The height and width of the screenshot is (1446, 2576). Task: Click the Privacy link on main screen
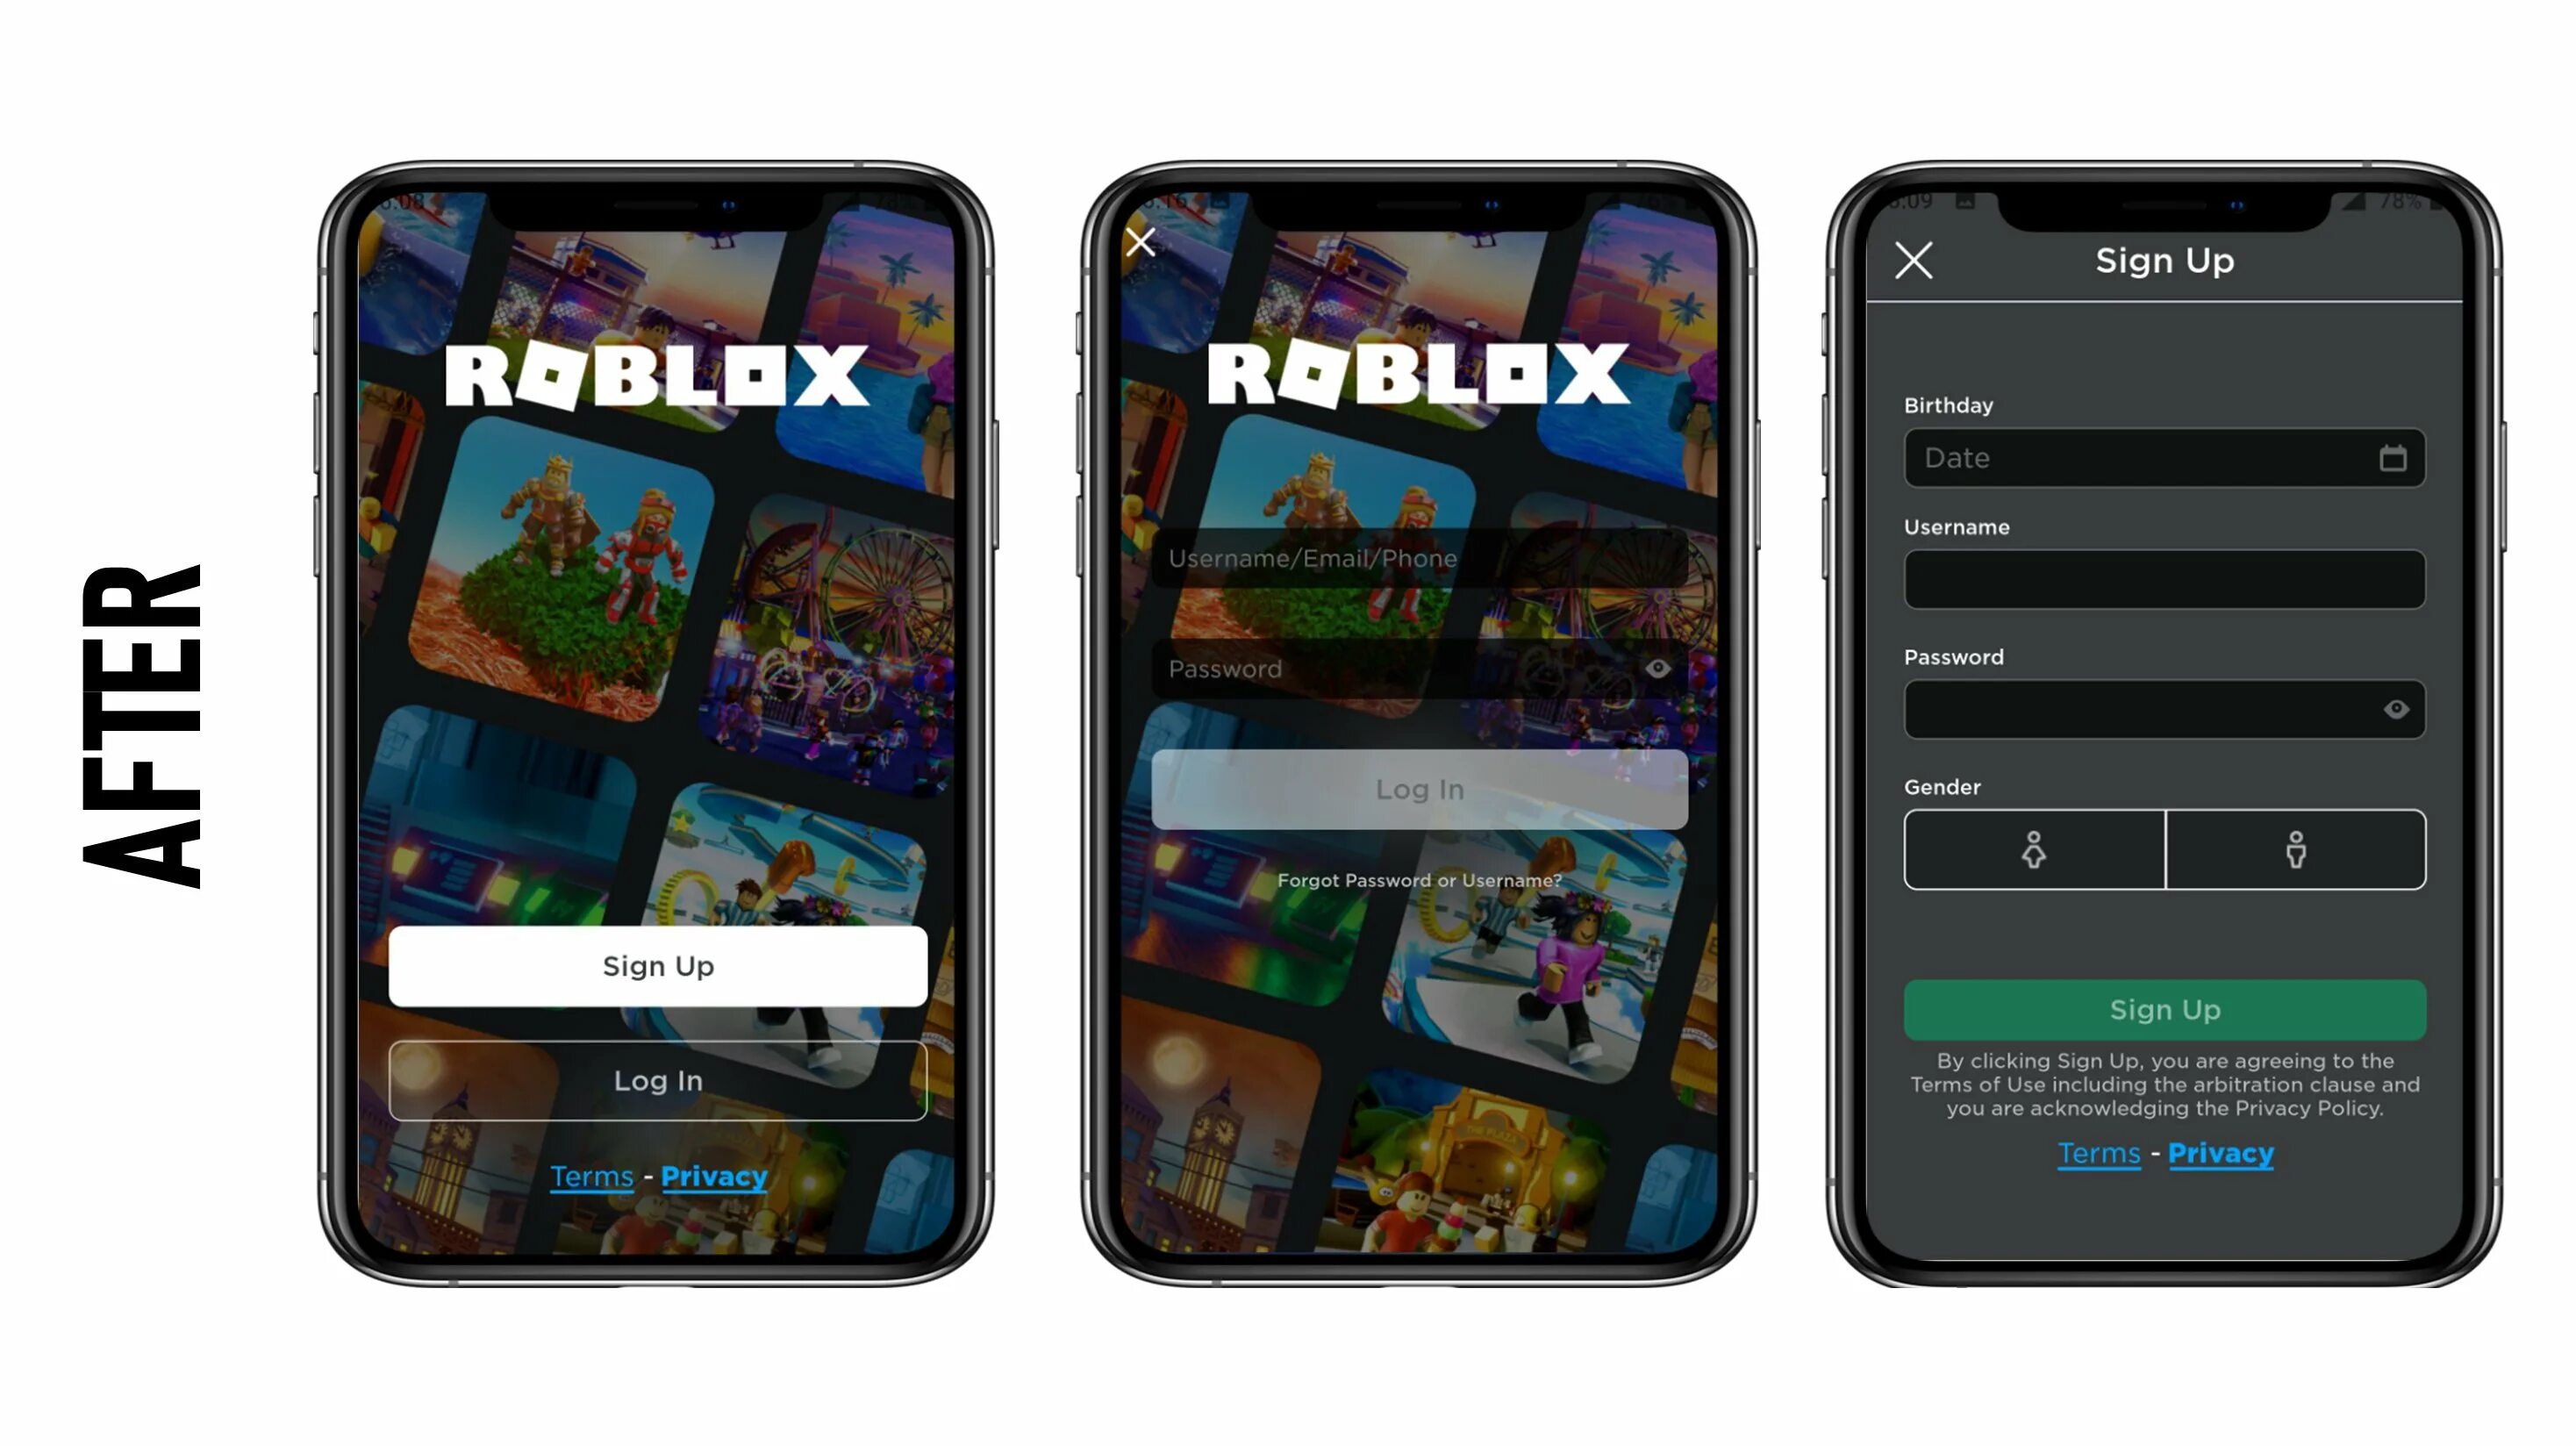coord(715,1173)
